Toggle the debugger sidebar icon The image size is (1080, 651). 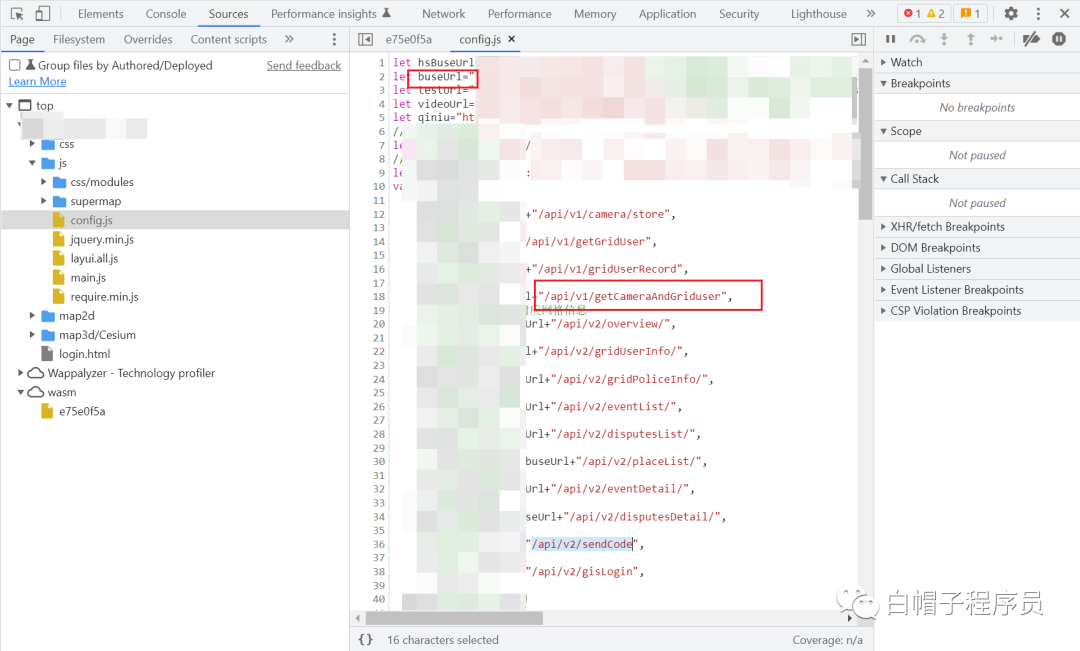click(858, 39)
